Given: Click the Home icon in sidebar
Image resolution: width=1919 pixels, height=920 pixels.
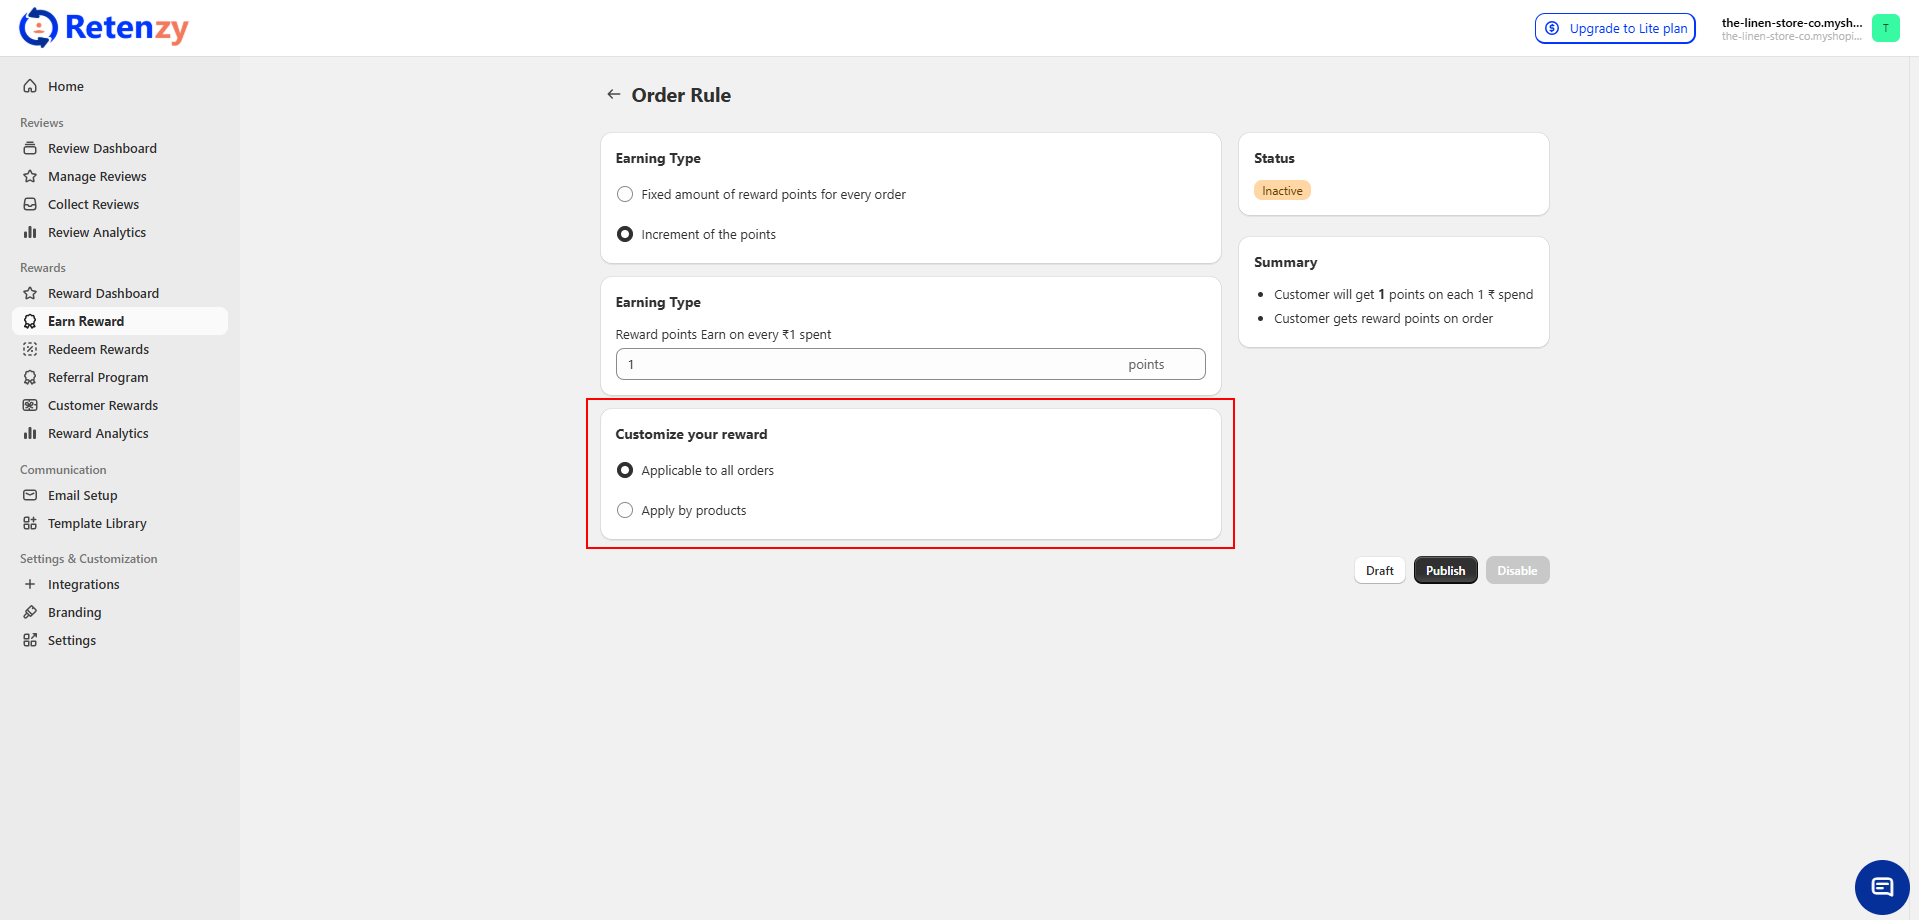Looking at the screenshot, I should [30, 87].
